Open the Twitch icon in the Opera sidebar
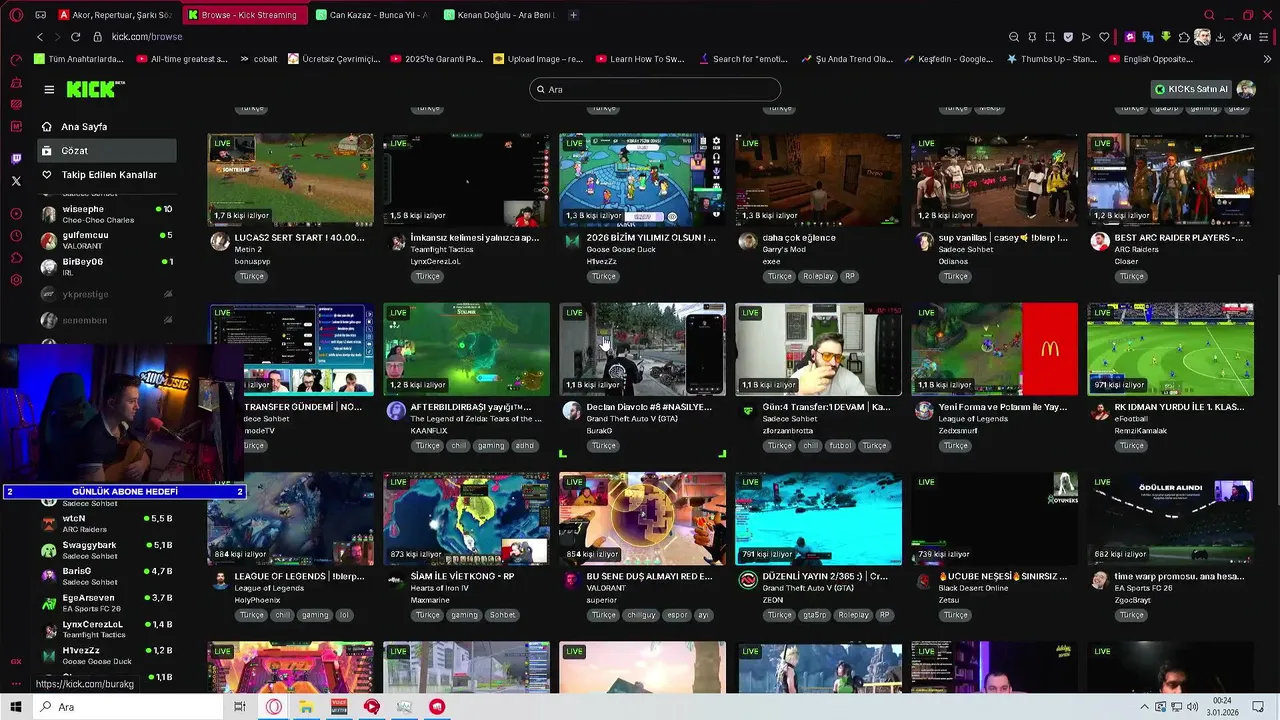Screen dimensions: 1280x720 16,159
